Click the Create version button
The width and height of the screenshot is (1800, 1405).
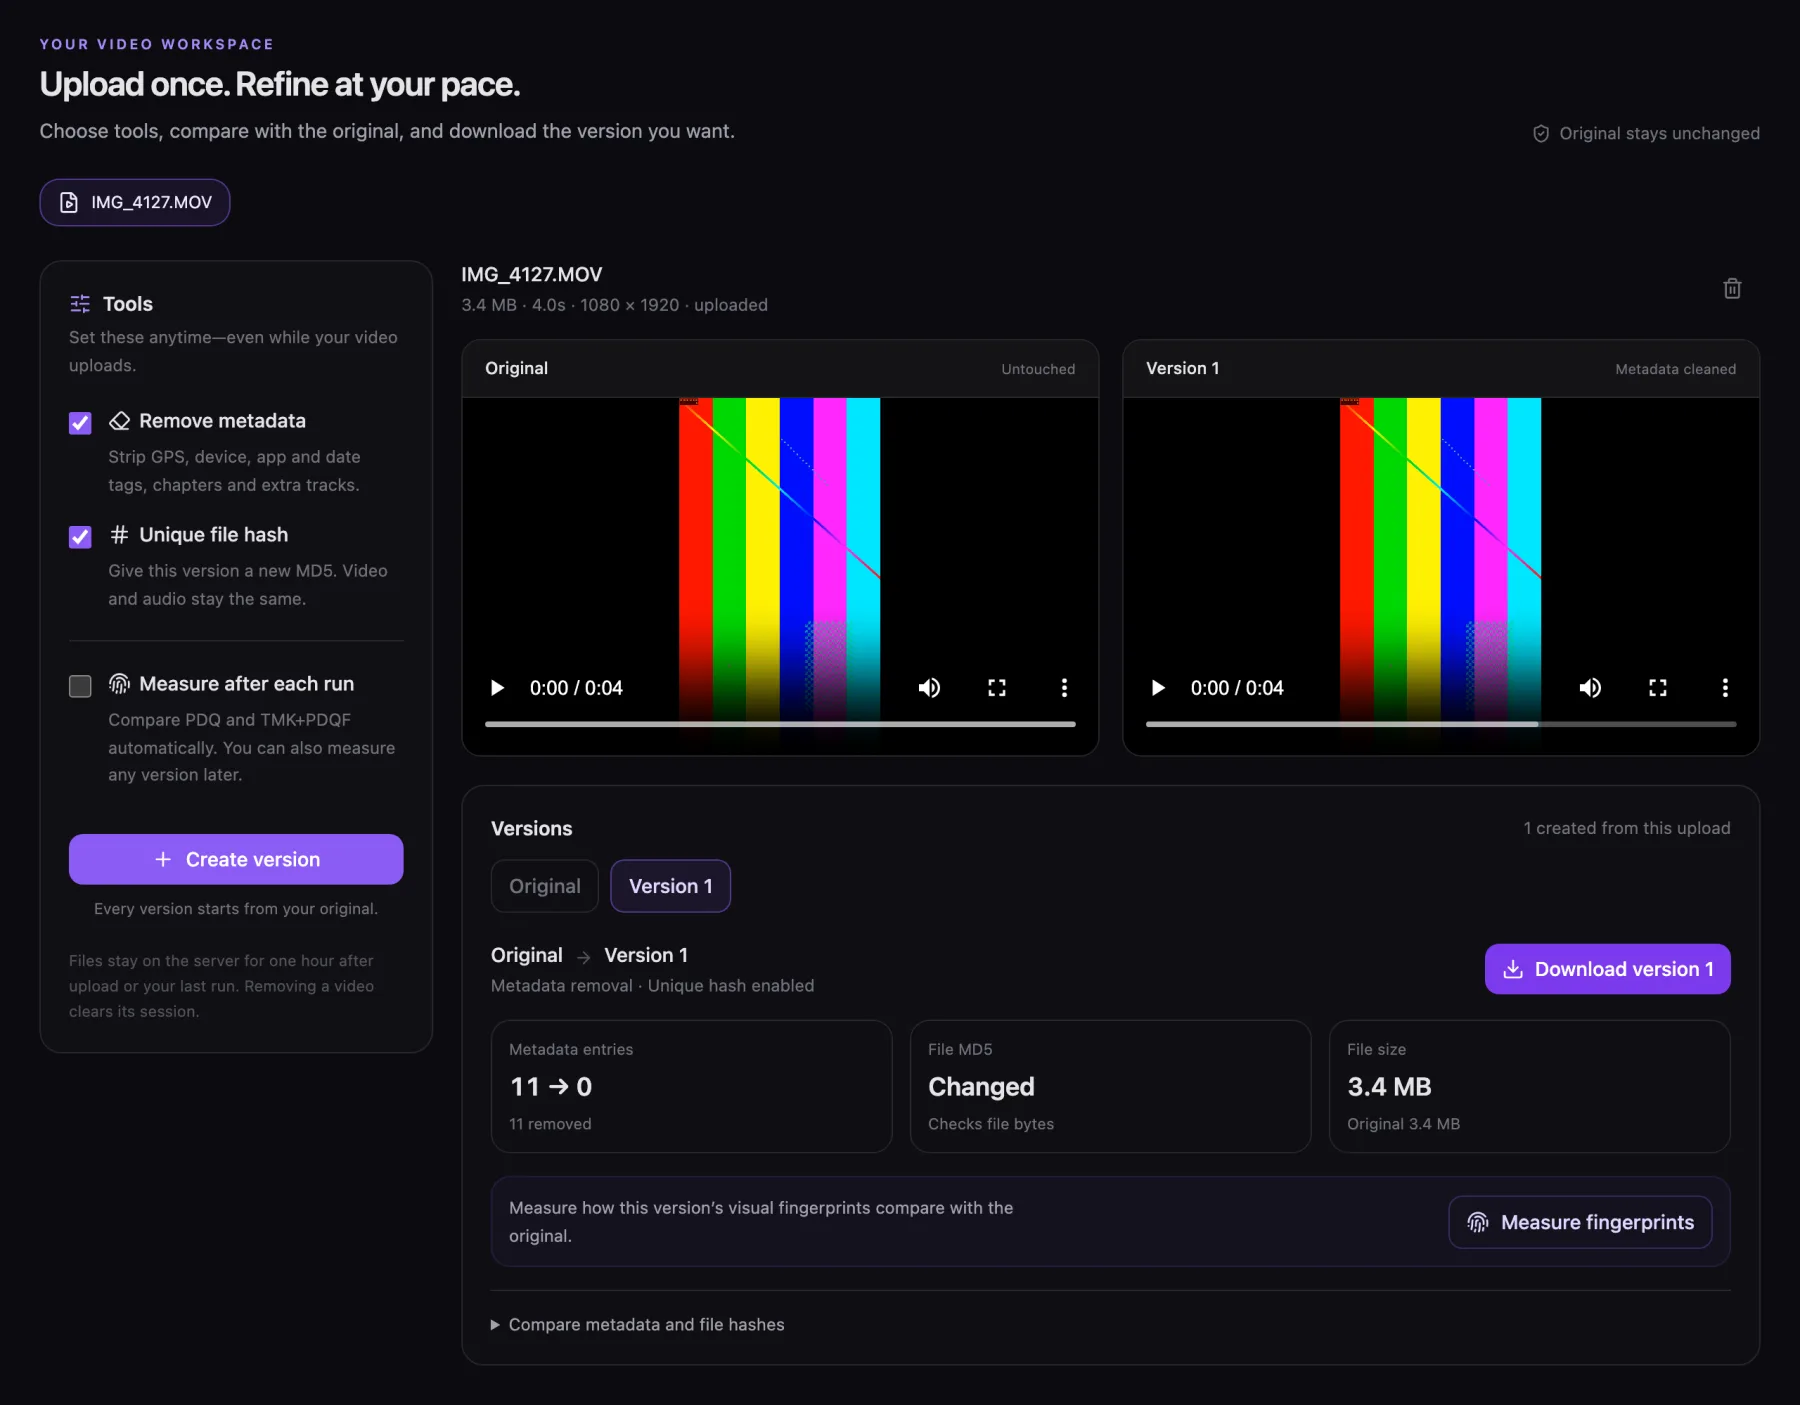236,860
